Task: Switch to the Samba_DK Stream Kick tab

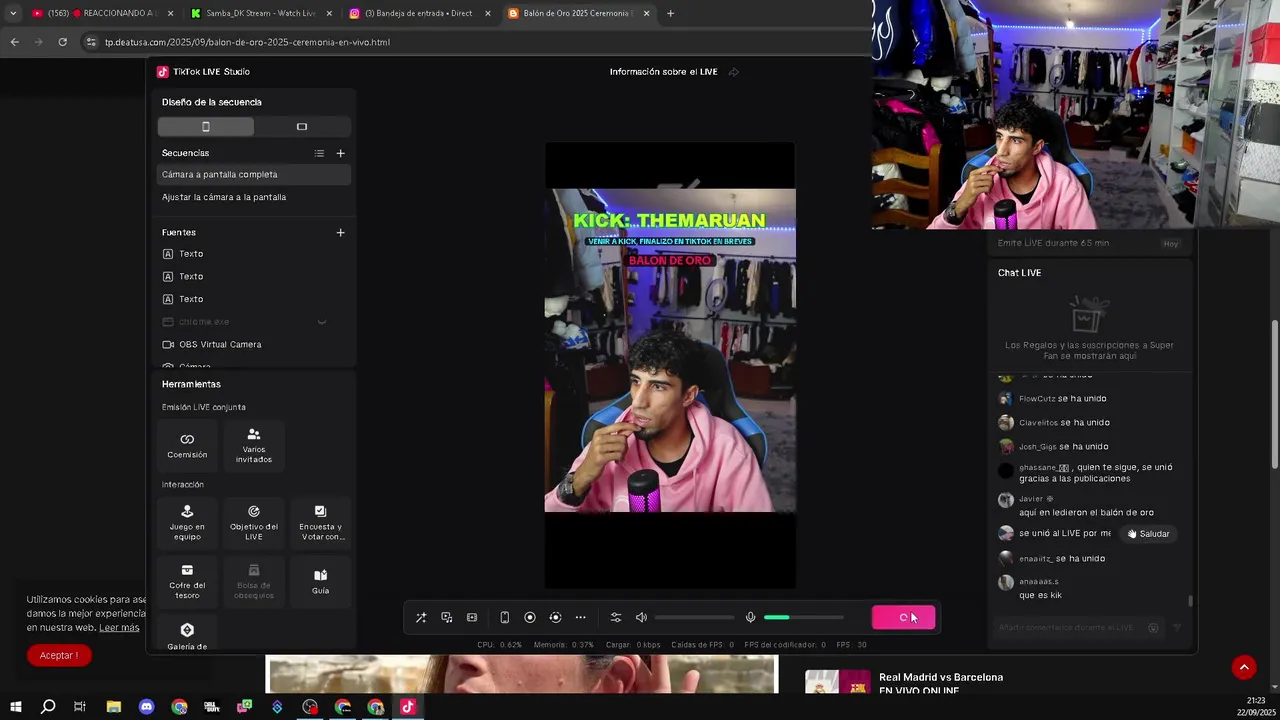Action: coord(261,13)
